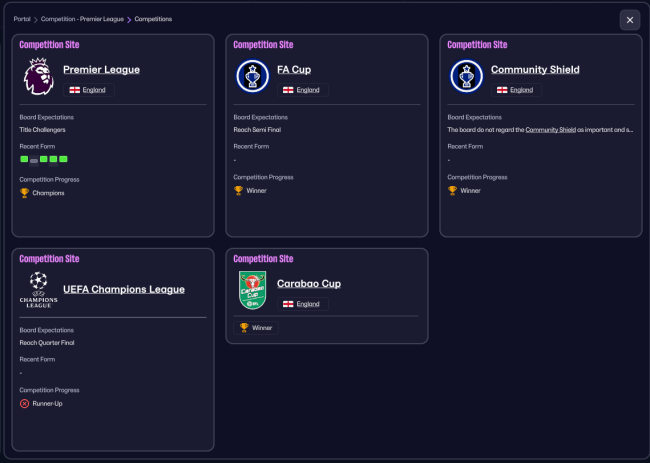Go to Competition - Premier League breadcrumb

[83, 19]
